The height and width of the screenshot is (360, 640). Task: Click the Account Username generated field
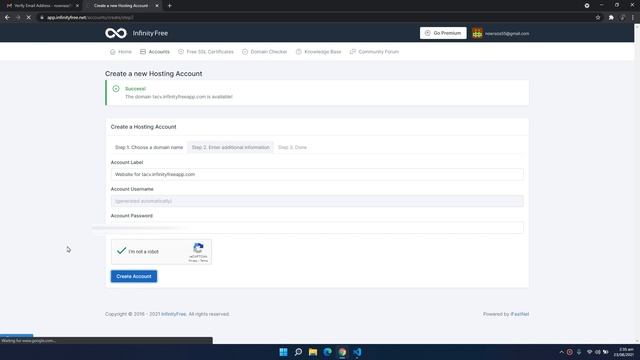click(317, 201)
